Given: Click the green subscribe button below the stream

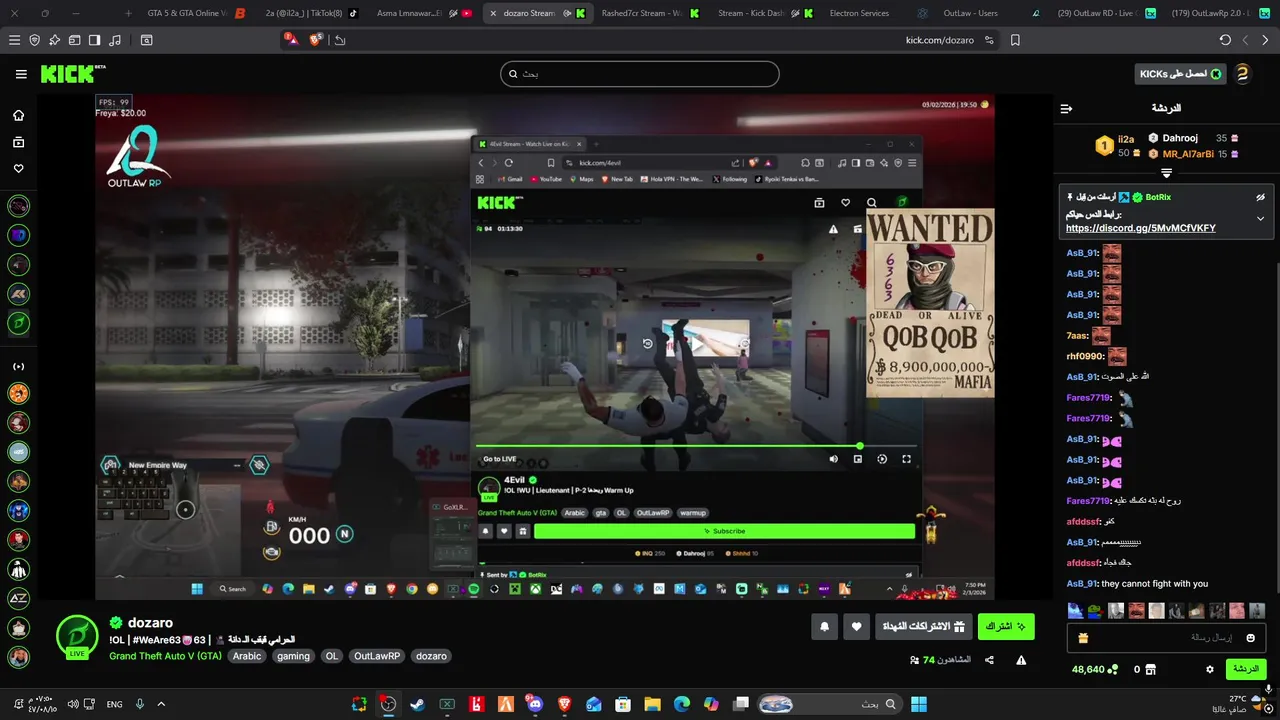Looking at the screenshot, I should pos(1006,627).
